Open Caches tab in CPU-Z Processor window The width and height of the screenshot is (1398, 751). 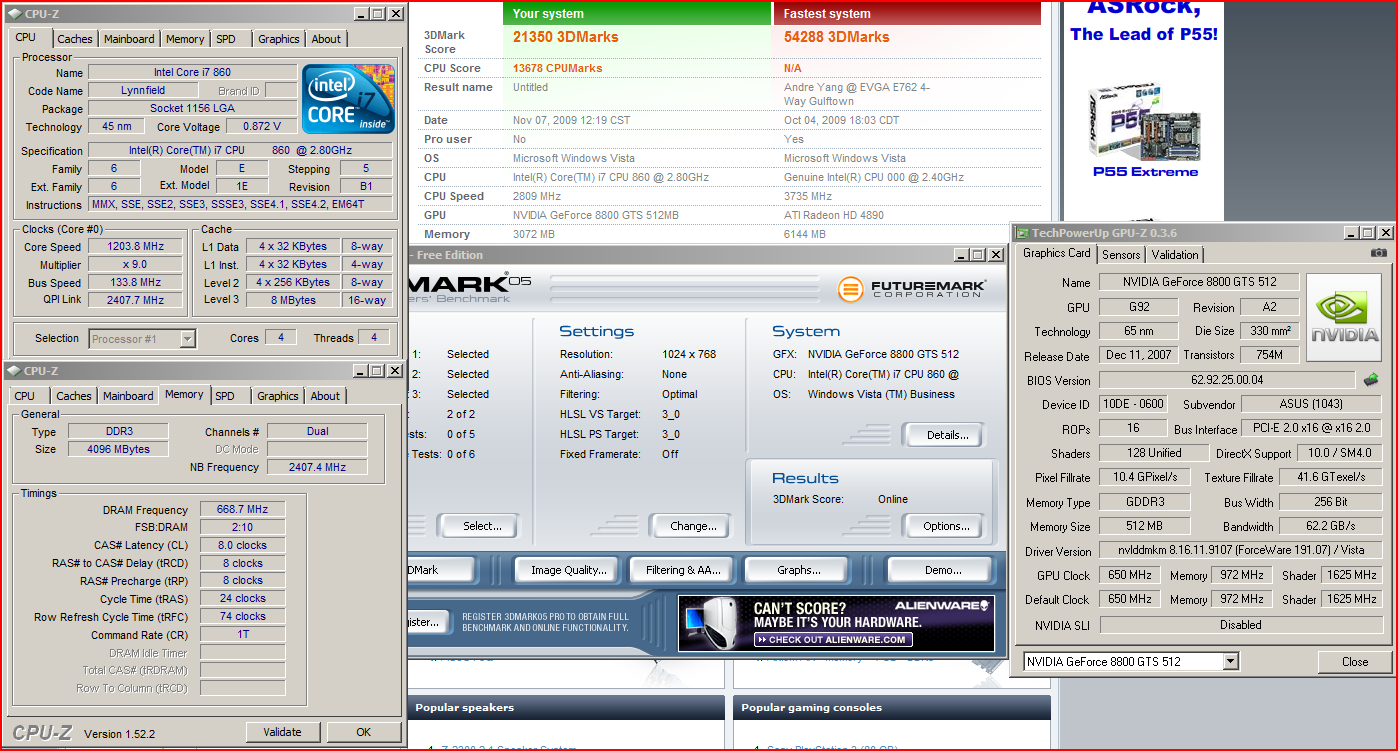[74, 39]
